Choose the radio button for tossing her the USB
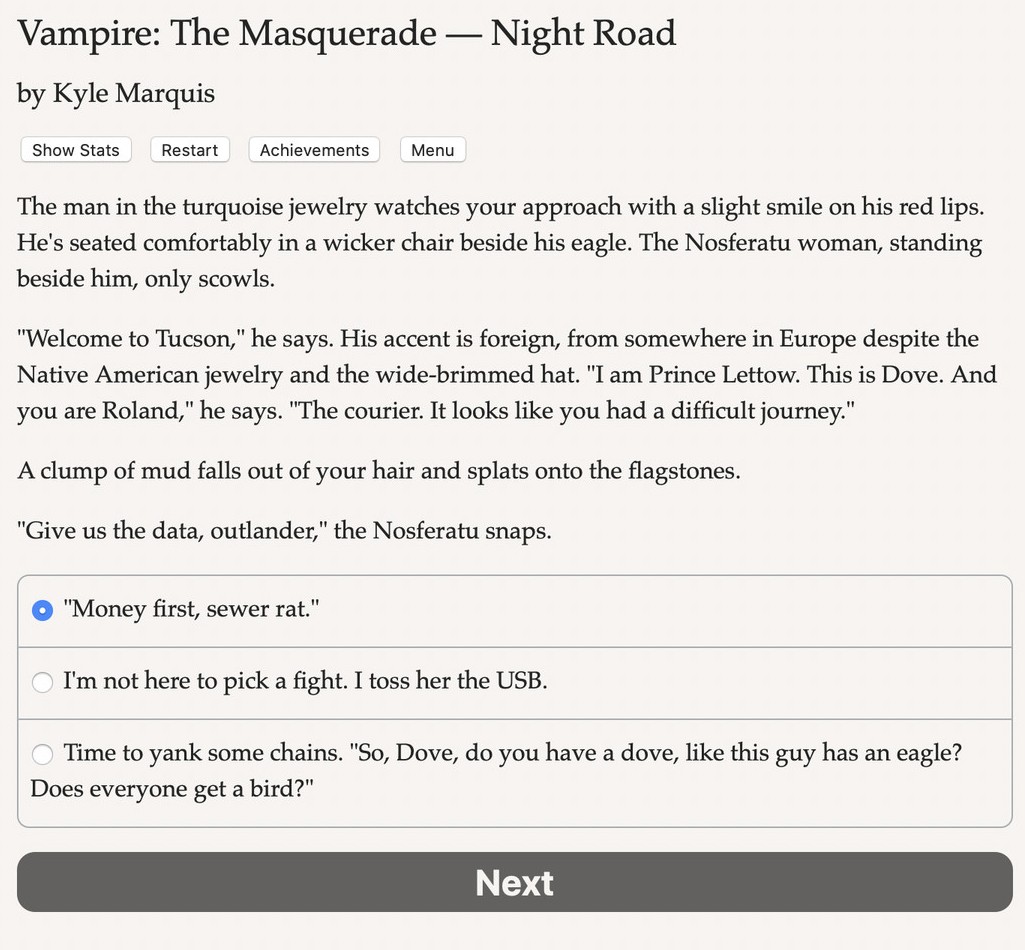 coord(42,682)
